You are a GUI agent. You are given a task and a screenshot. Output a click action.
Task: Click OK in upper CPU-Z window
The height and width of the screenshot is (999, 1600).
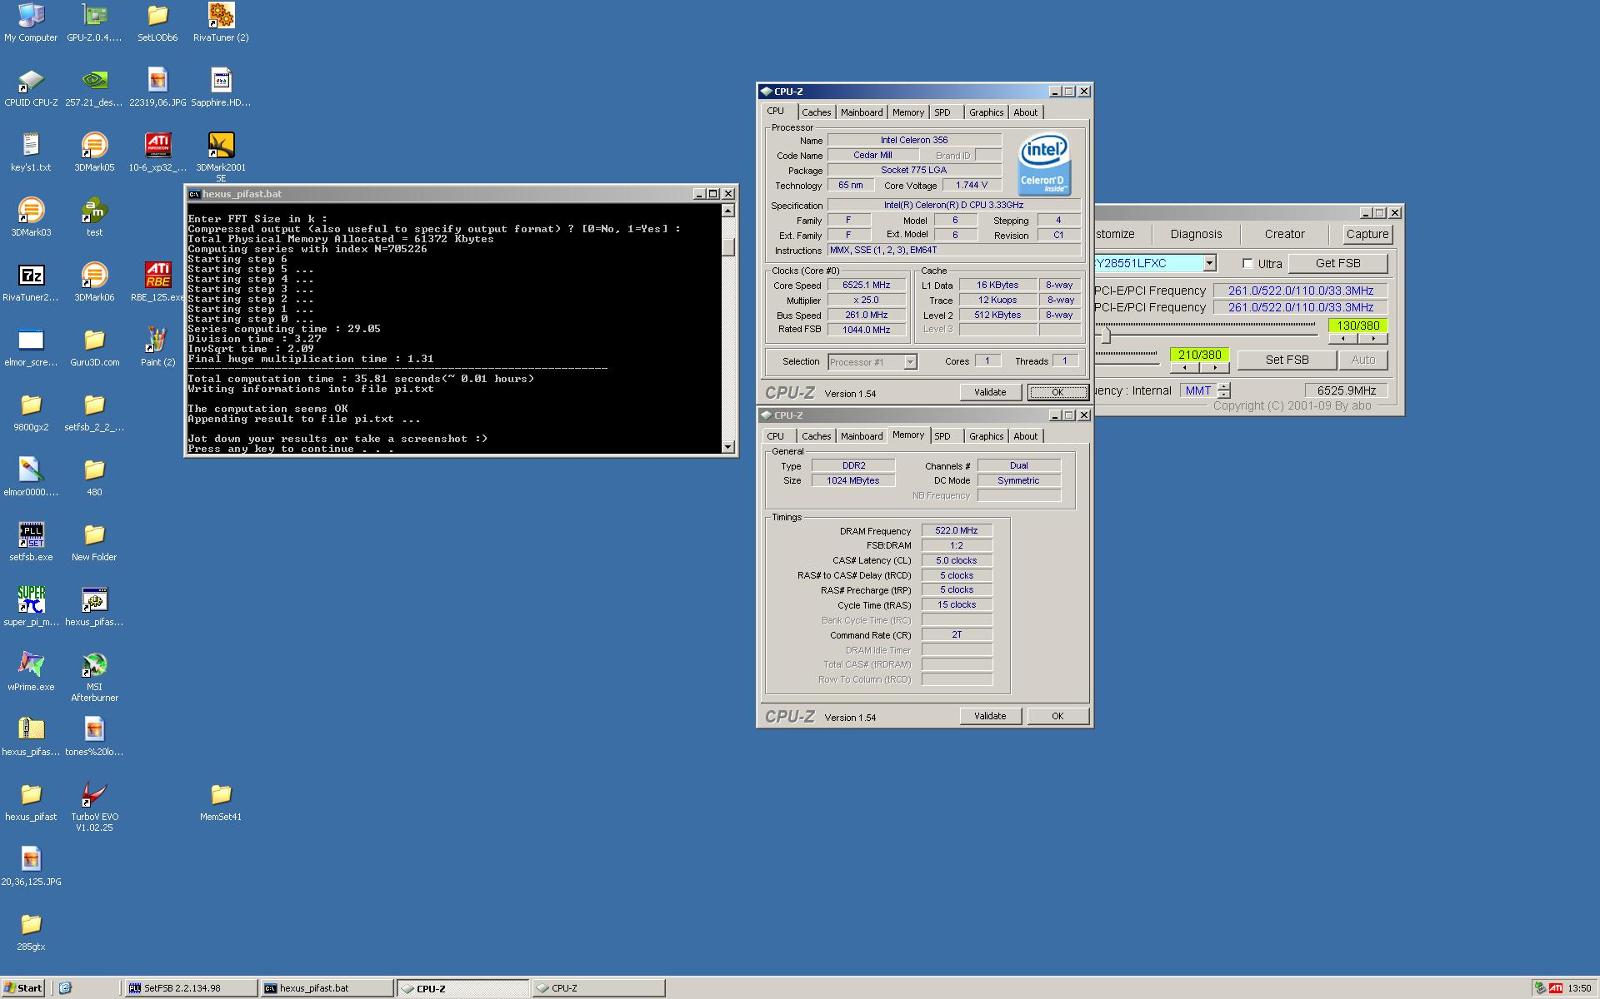(1057, 392)
